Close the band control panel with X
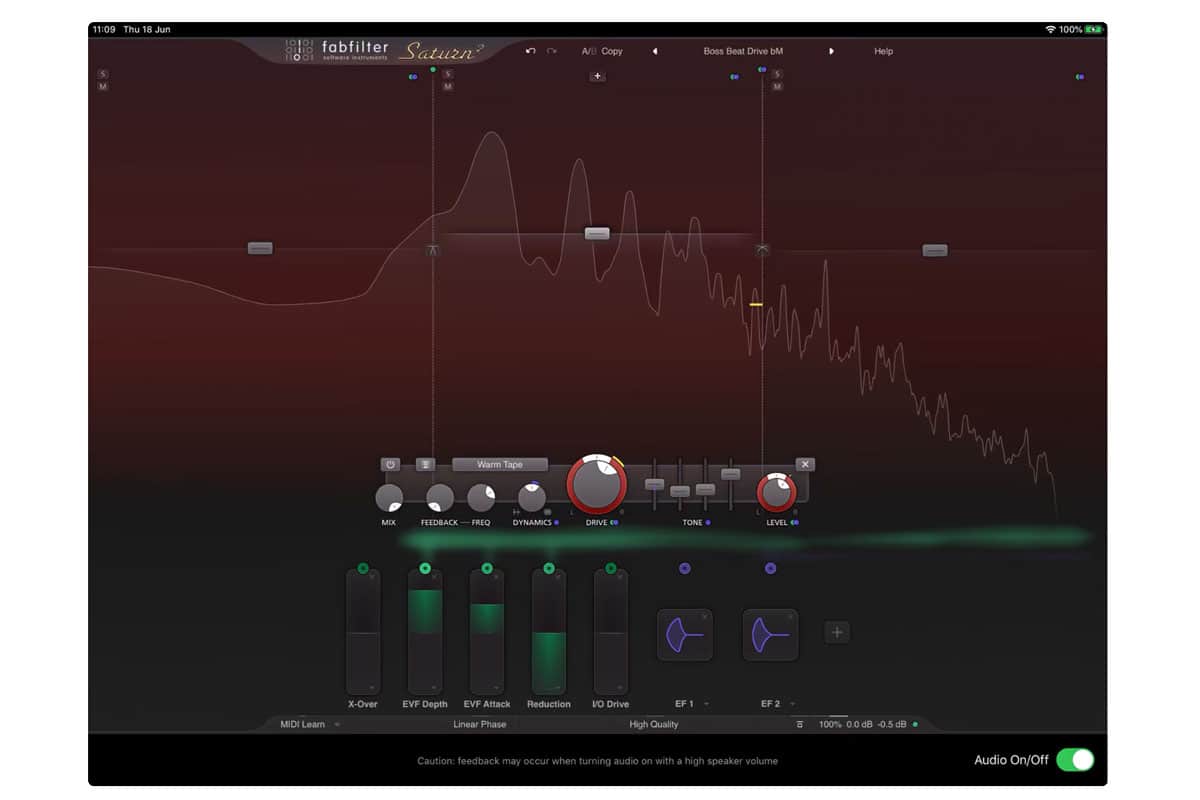This screenshot has height=800, width=1200. (806, 464)
